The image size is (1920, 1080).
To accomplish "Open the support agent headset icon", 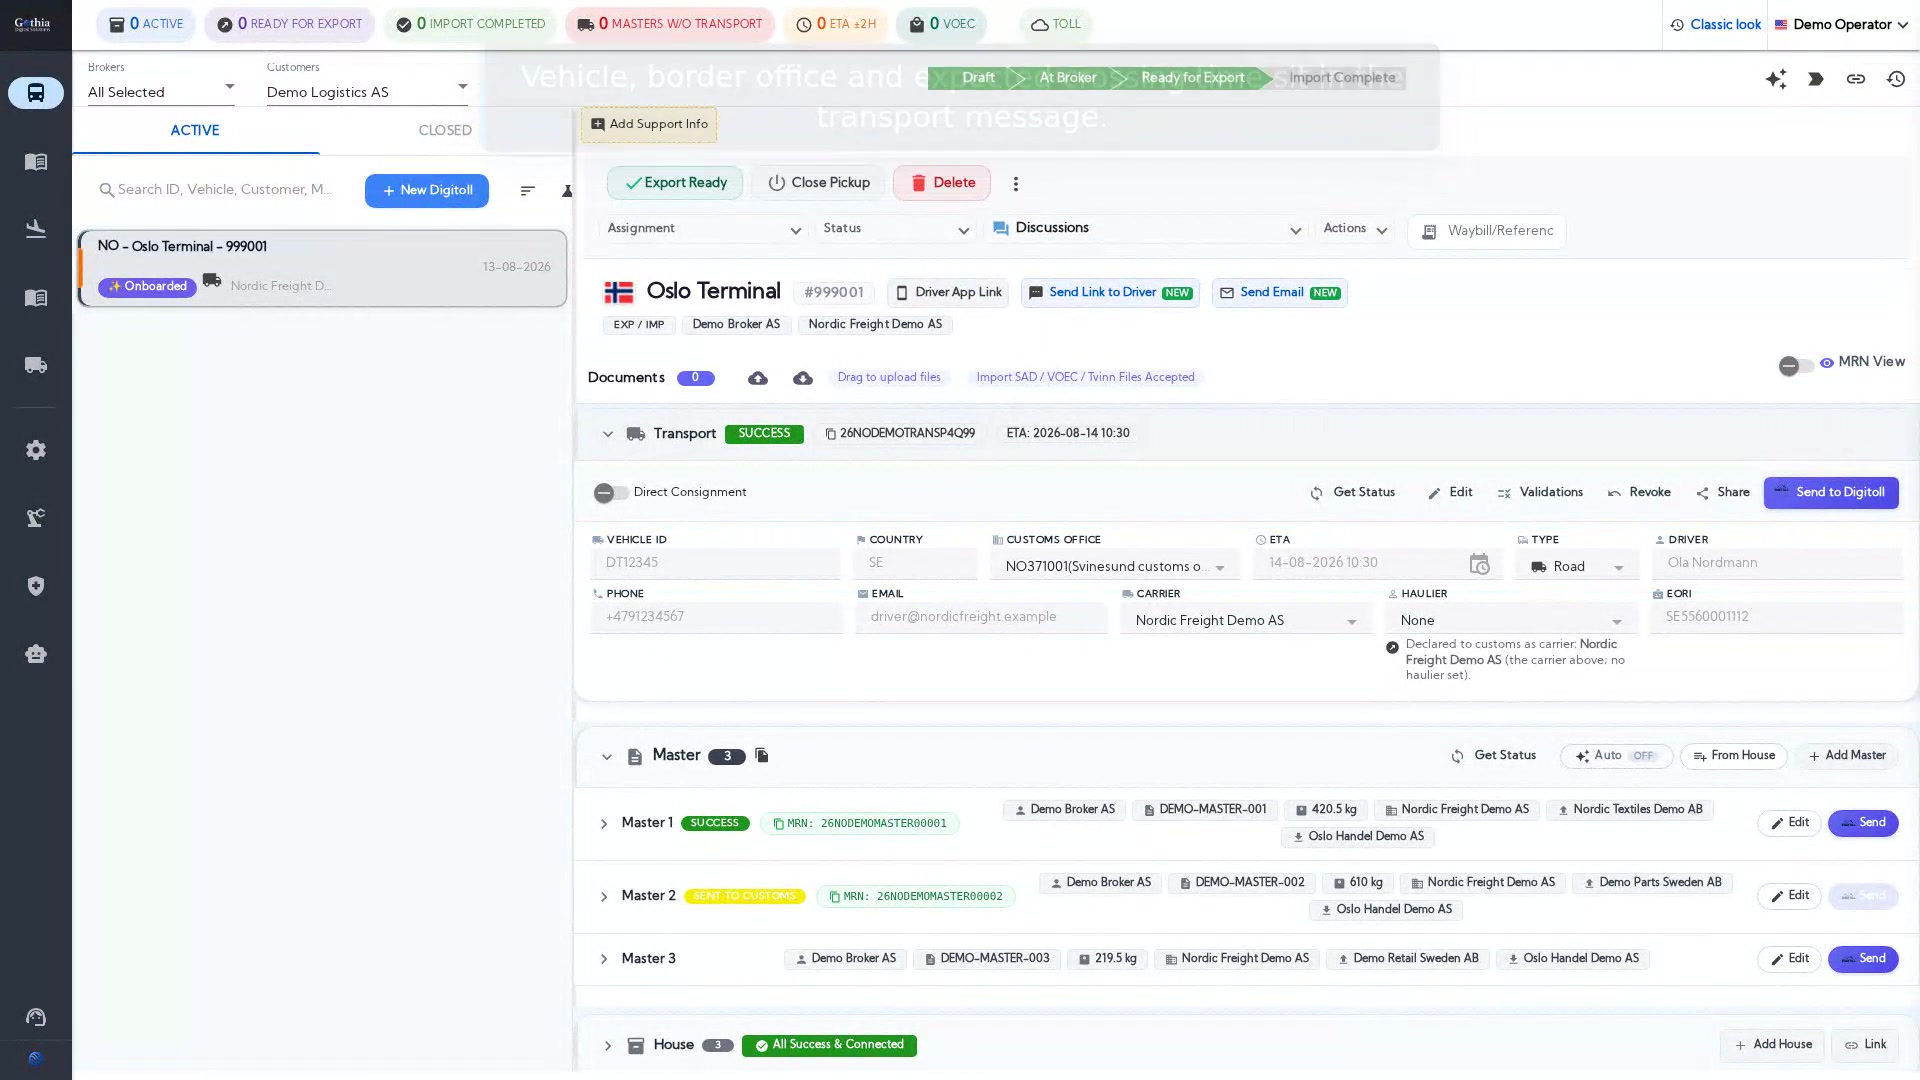I will [36, 1018].
